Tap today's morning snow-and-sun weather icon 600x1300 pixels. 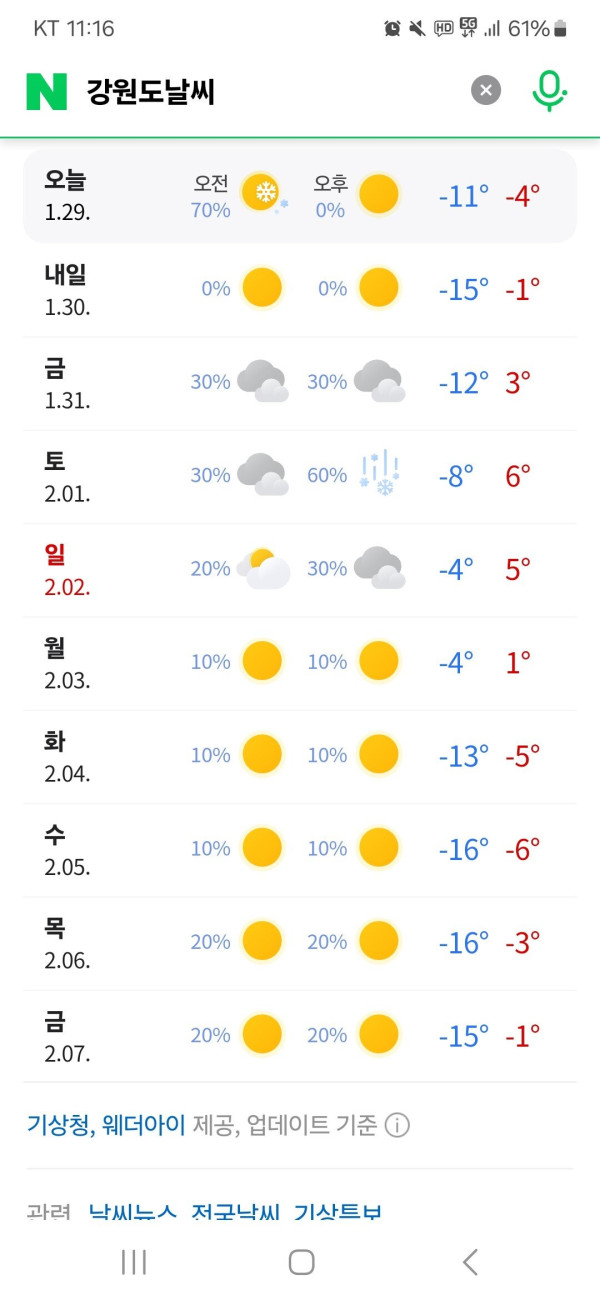pos(264,194)
